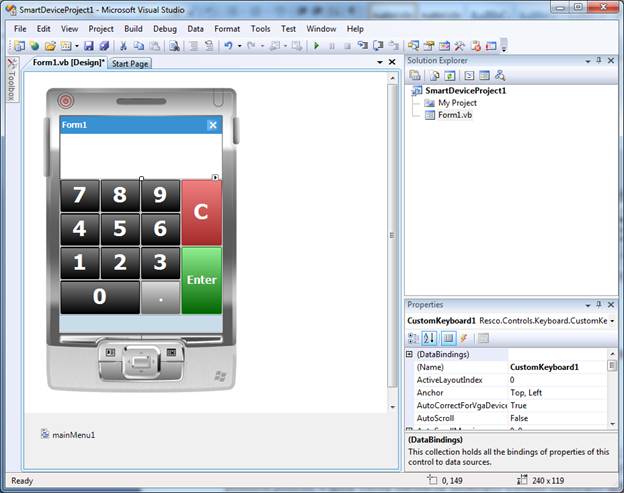624x493 pixels.
Task: Open the Properties window position dropdown
Action: coord(587,305)
